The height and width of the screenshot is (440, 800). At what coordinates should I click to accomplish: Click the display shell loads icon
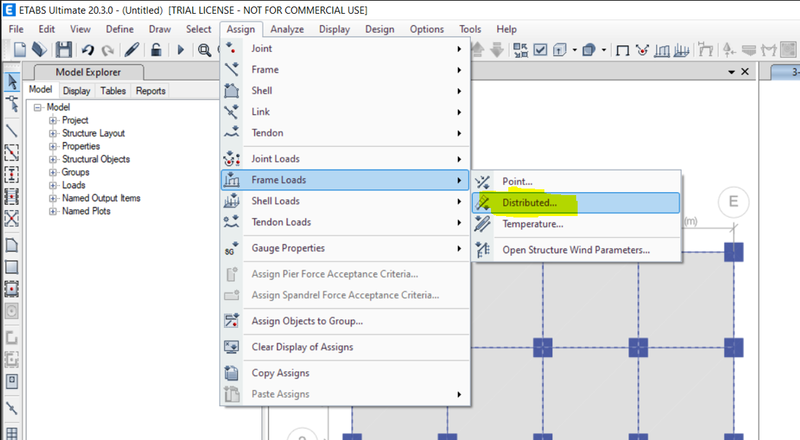pos(682,50)
